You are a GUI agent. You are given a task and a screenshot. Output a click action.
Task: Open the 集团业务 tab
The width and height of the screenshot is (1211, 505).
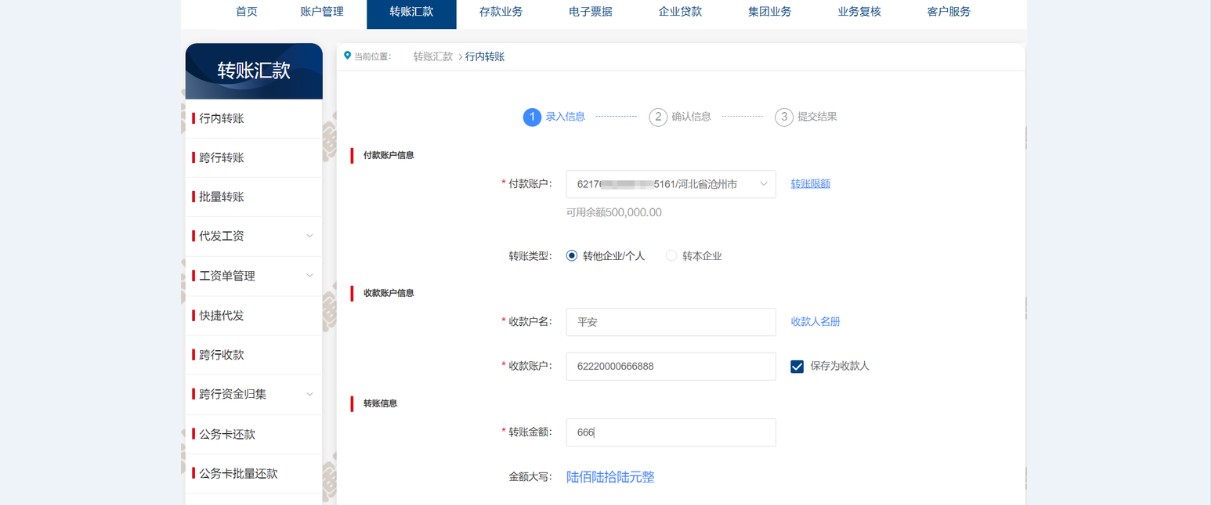click(x=769, y=12)
